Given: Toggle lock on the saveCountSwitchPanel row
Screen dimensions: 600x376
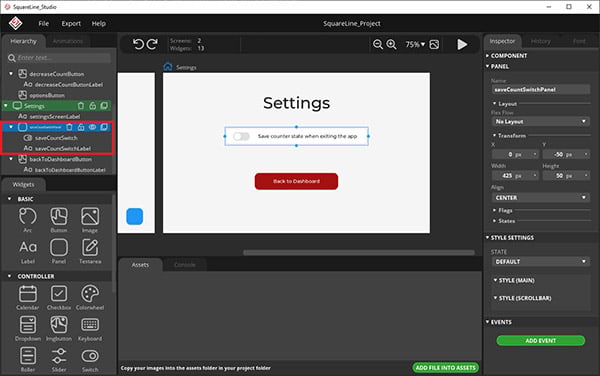Looking at the screenshot, I should click(x=81, y=127).
